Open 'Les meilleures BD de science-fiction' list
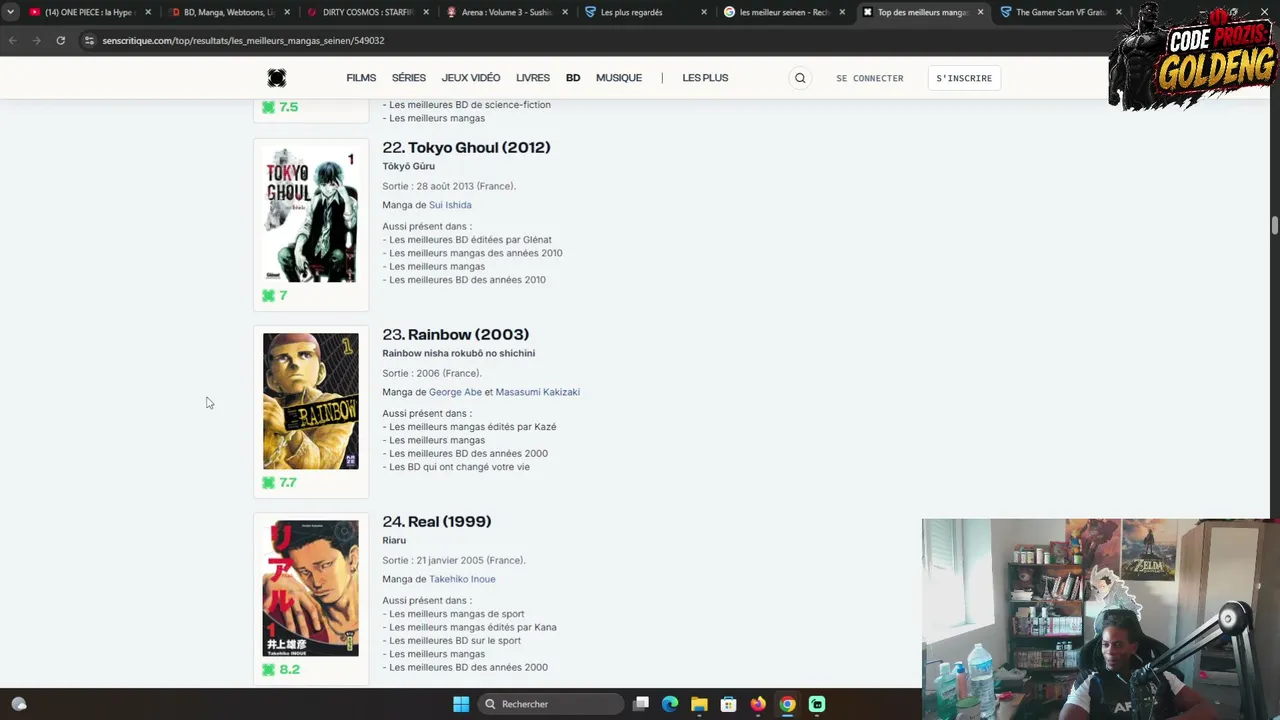Screen dimensions: 1280x720 (470, 105)
